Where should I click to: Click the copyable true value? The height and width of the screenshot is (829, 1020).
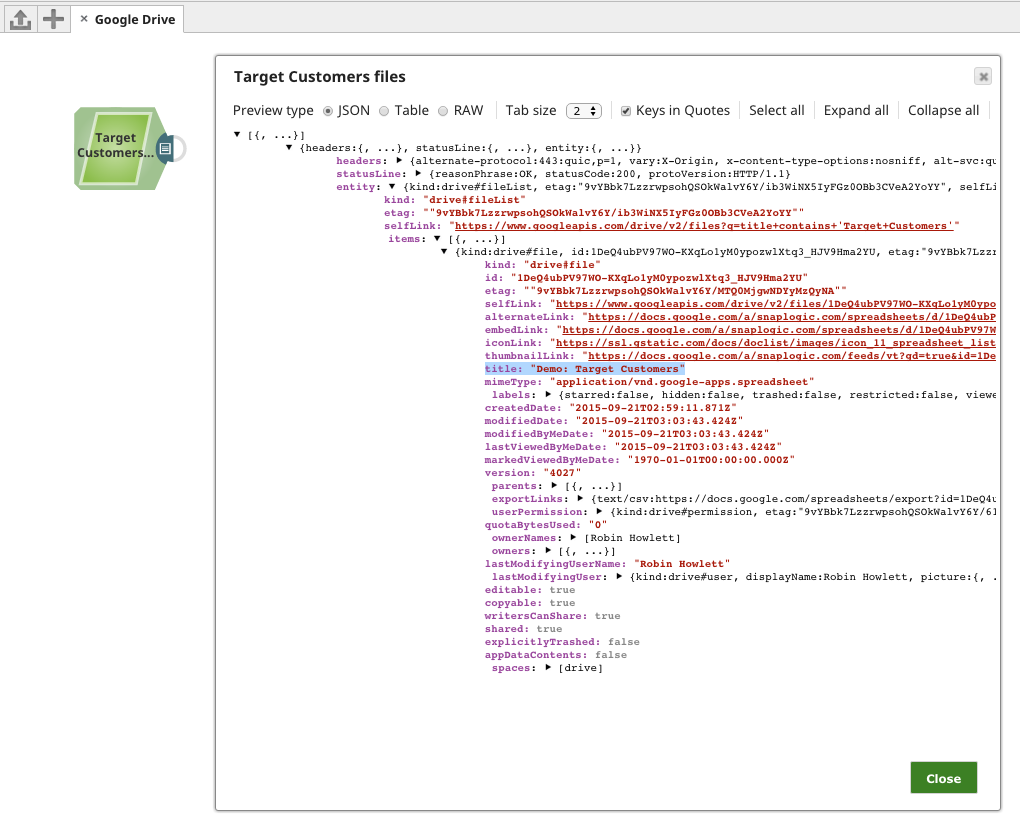[x=562, y=603]
